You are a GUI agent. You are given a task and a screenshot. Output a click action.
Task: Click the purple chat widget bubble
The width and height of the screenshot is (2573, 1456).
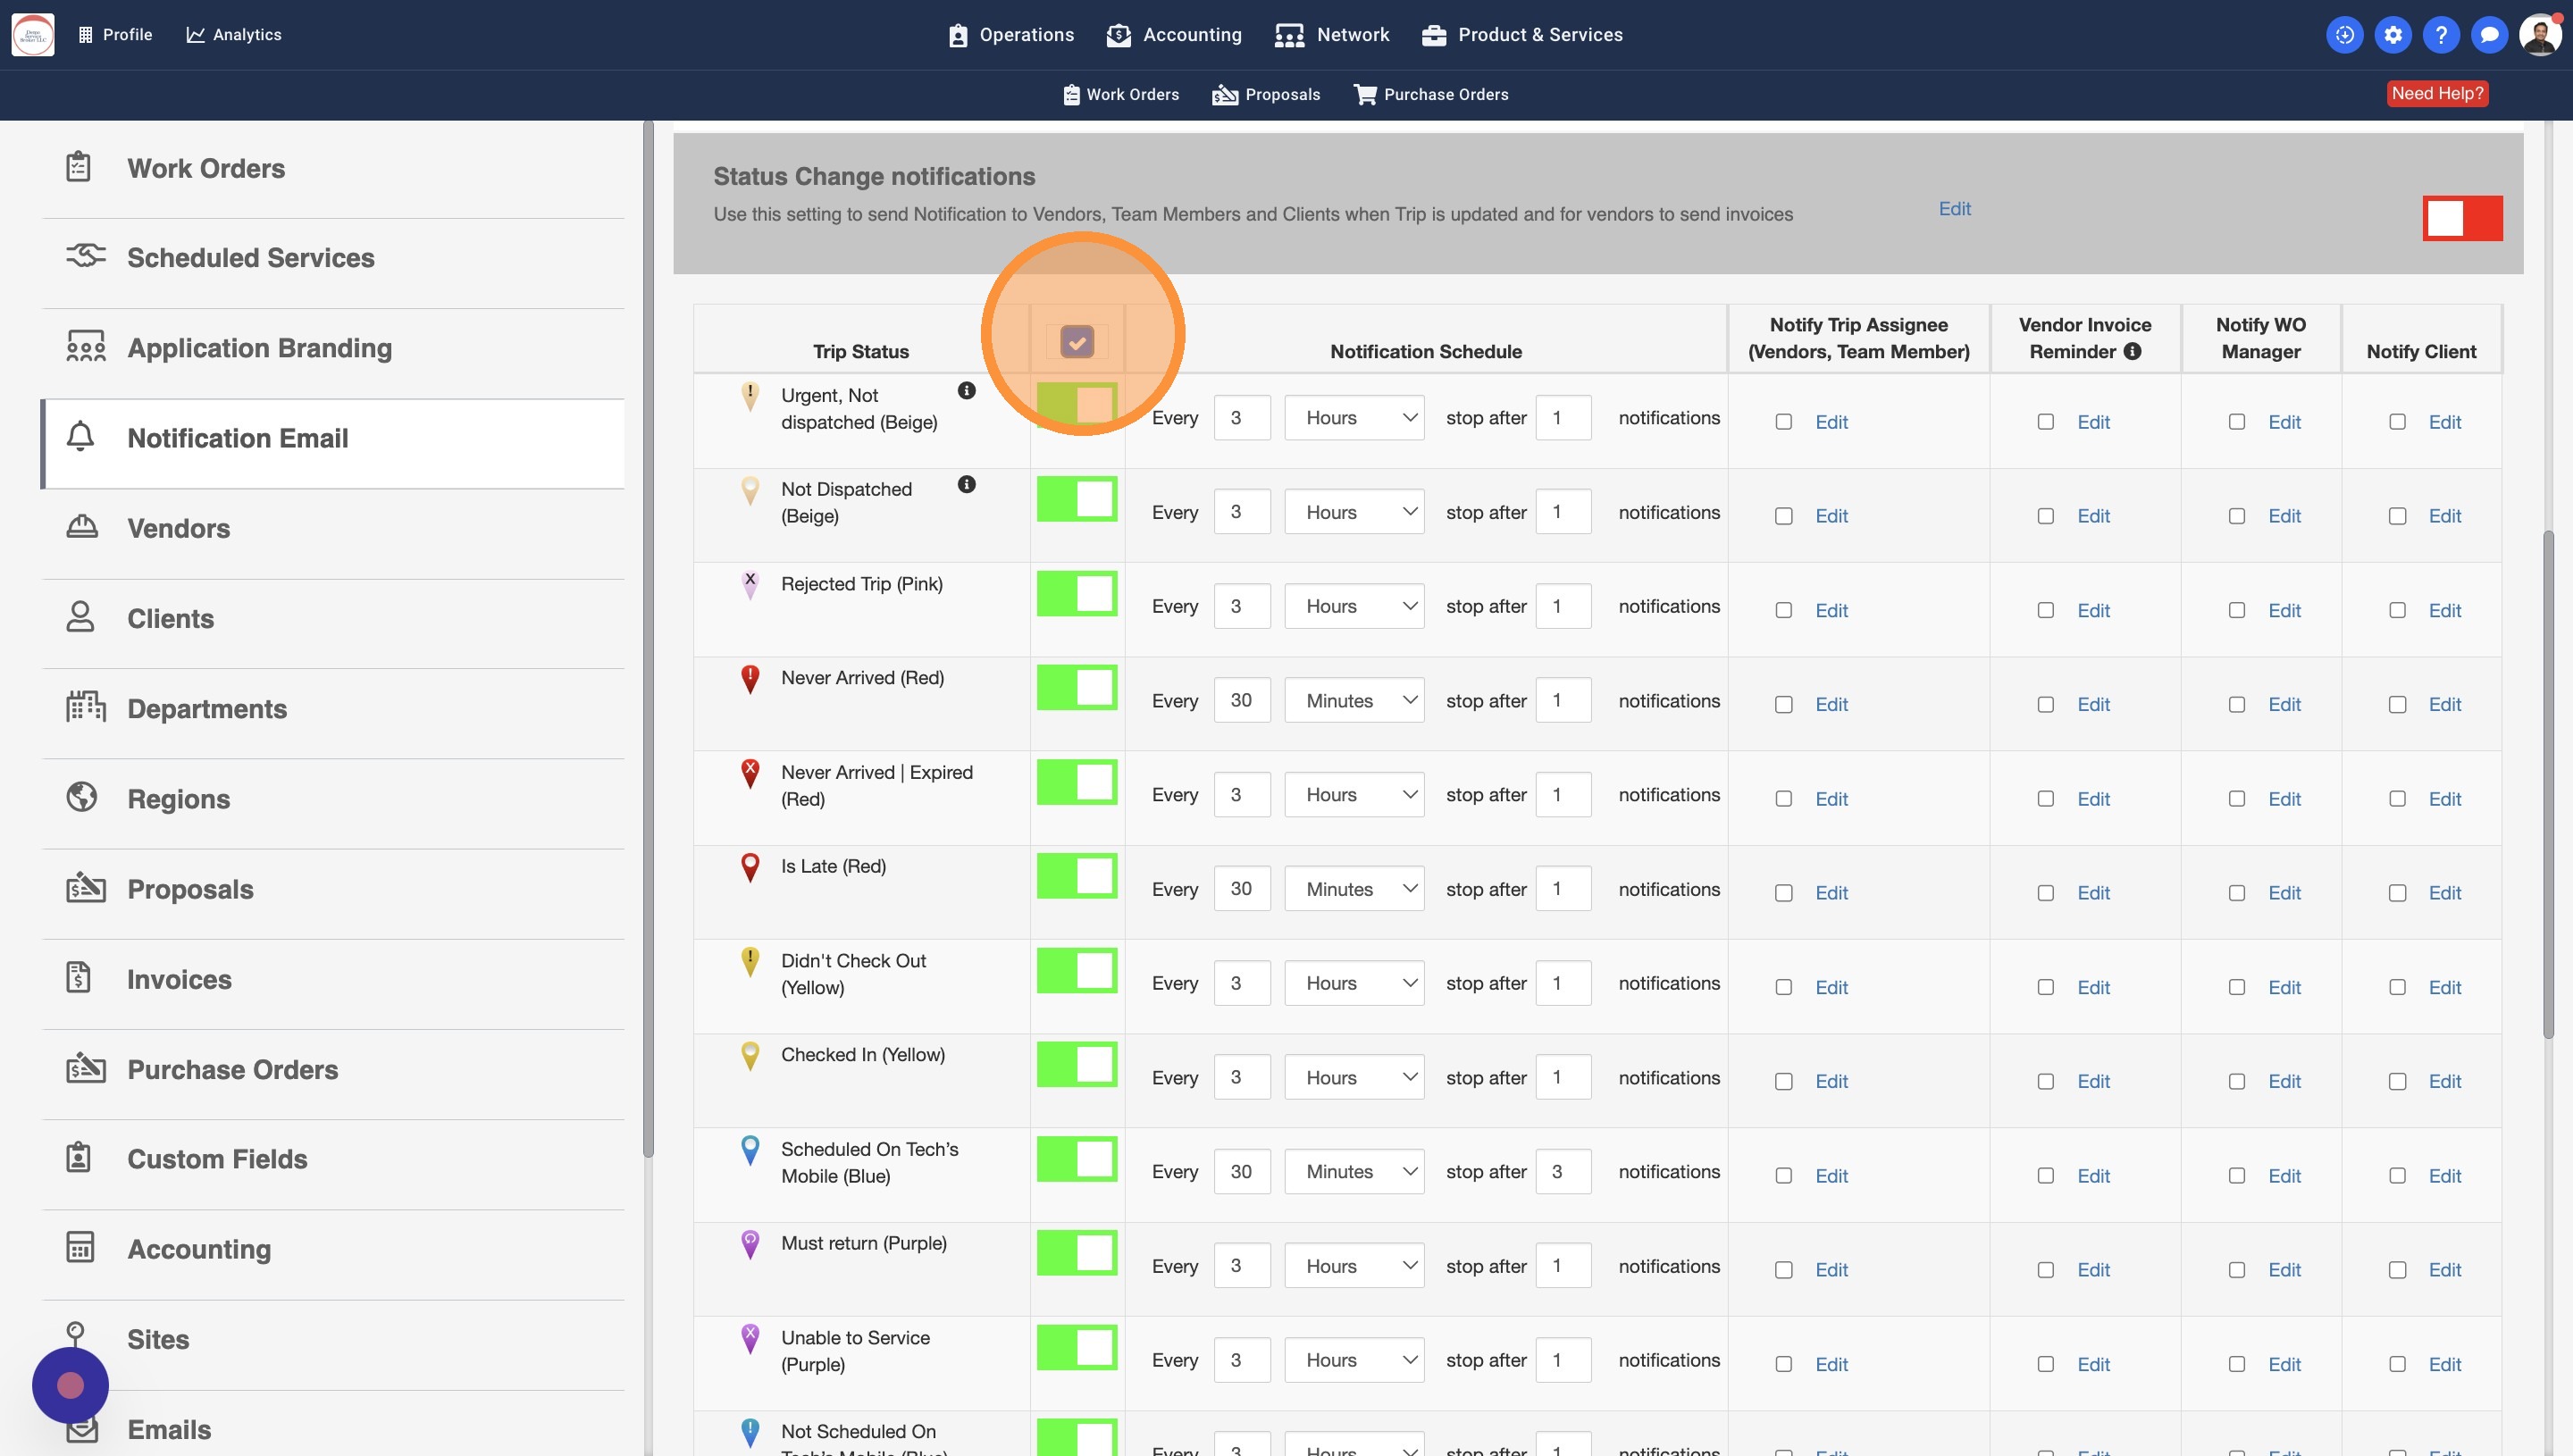[70, 1385]
